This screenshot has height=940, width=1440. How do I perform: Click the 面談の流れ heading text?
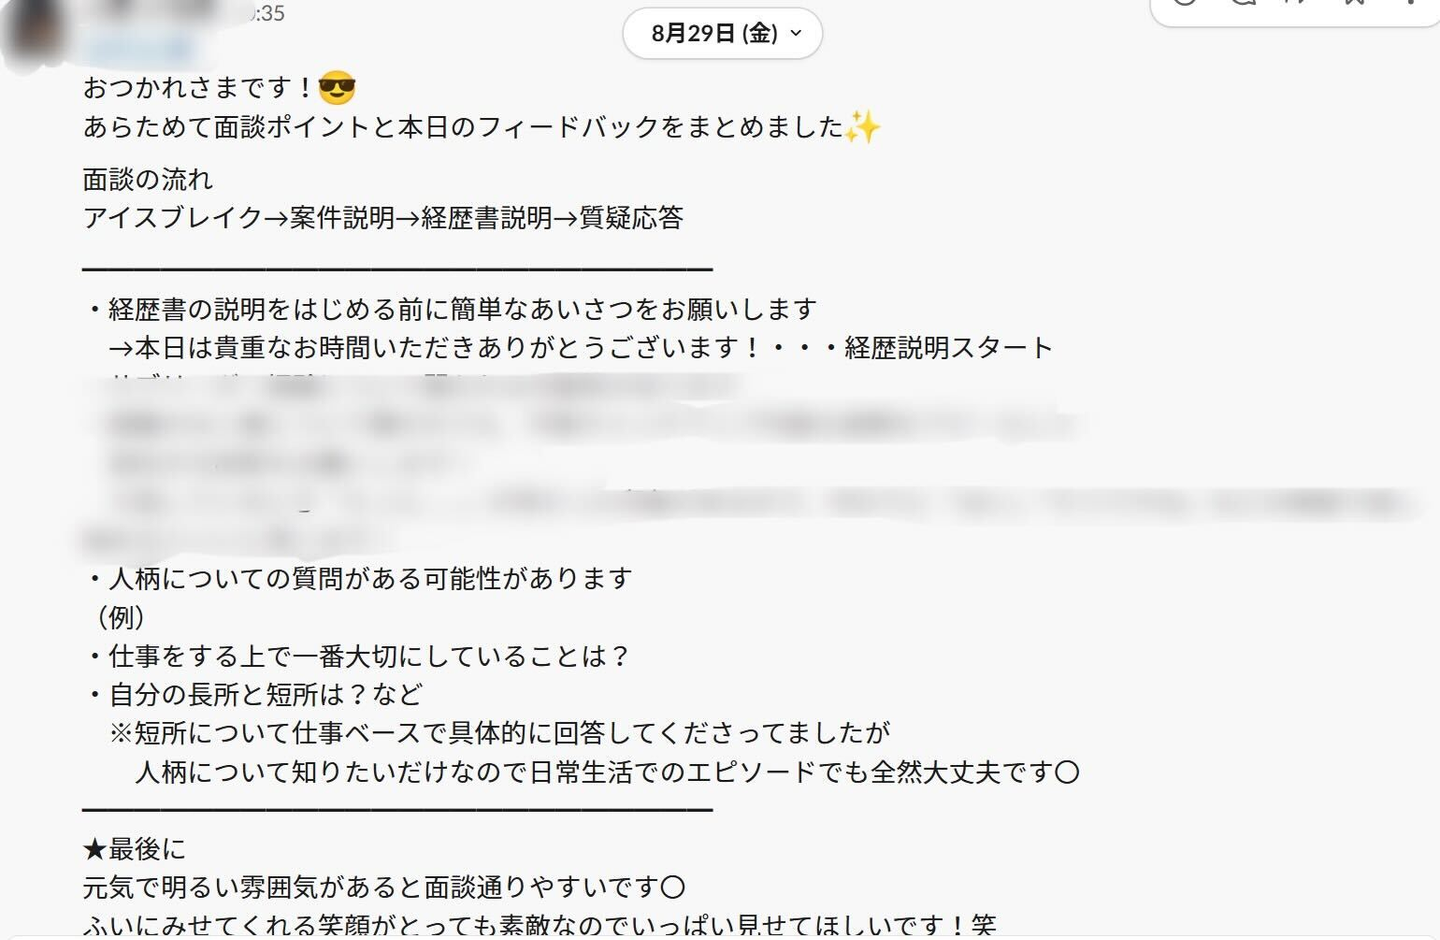click(x=148, y=180)
